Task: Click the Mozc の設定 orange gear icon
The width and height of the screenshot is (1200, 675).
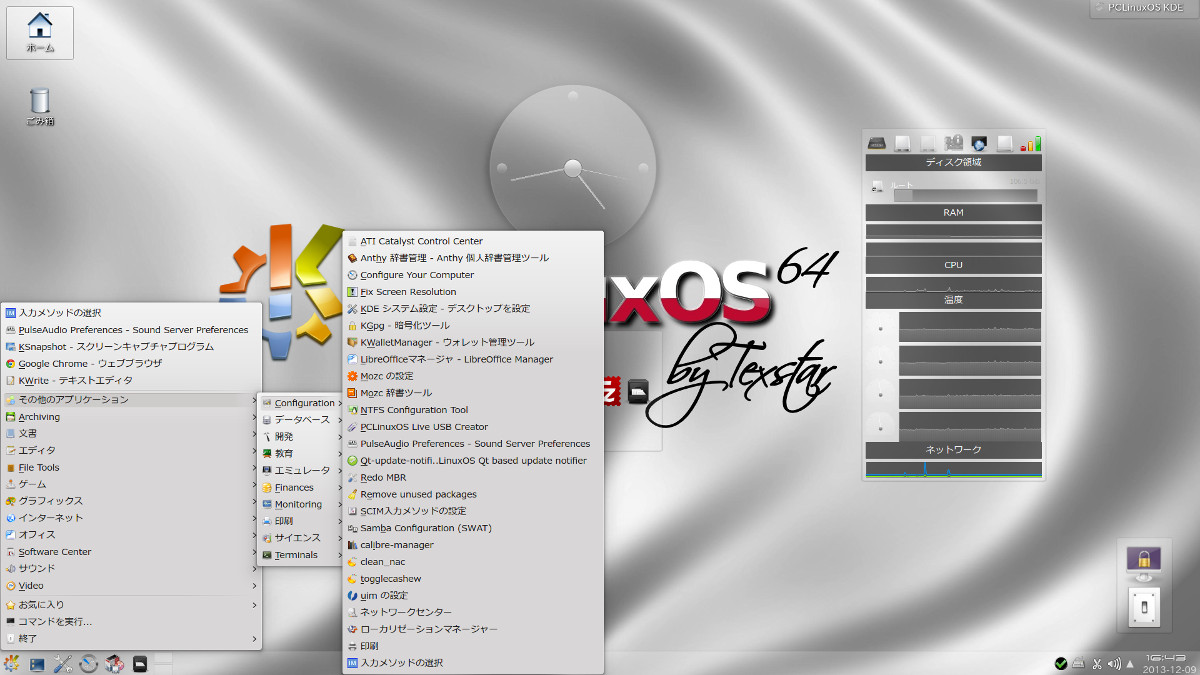Action: click(x=352, y=376)
